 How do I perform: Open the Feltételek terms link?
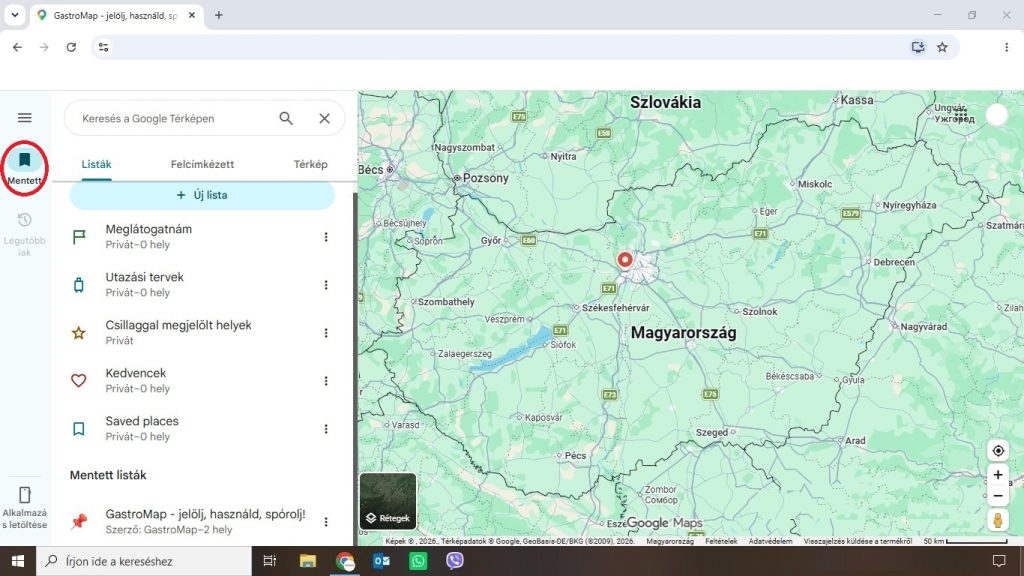(721, 541)
